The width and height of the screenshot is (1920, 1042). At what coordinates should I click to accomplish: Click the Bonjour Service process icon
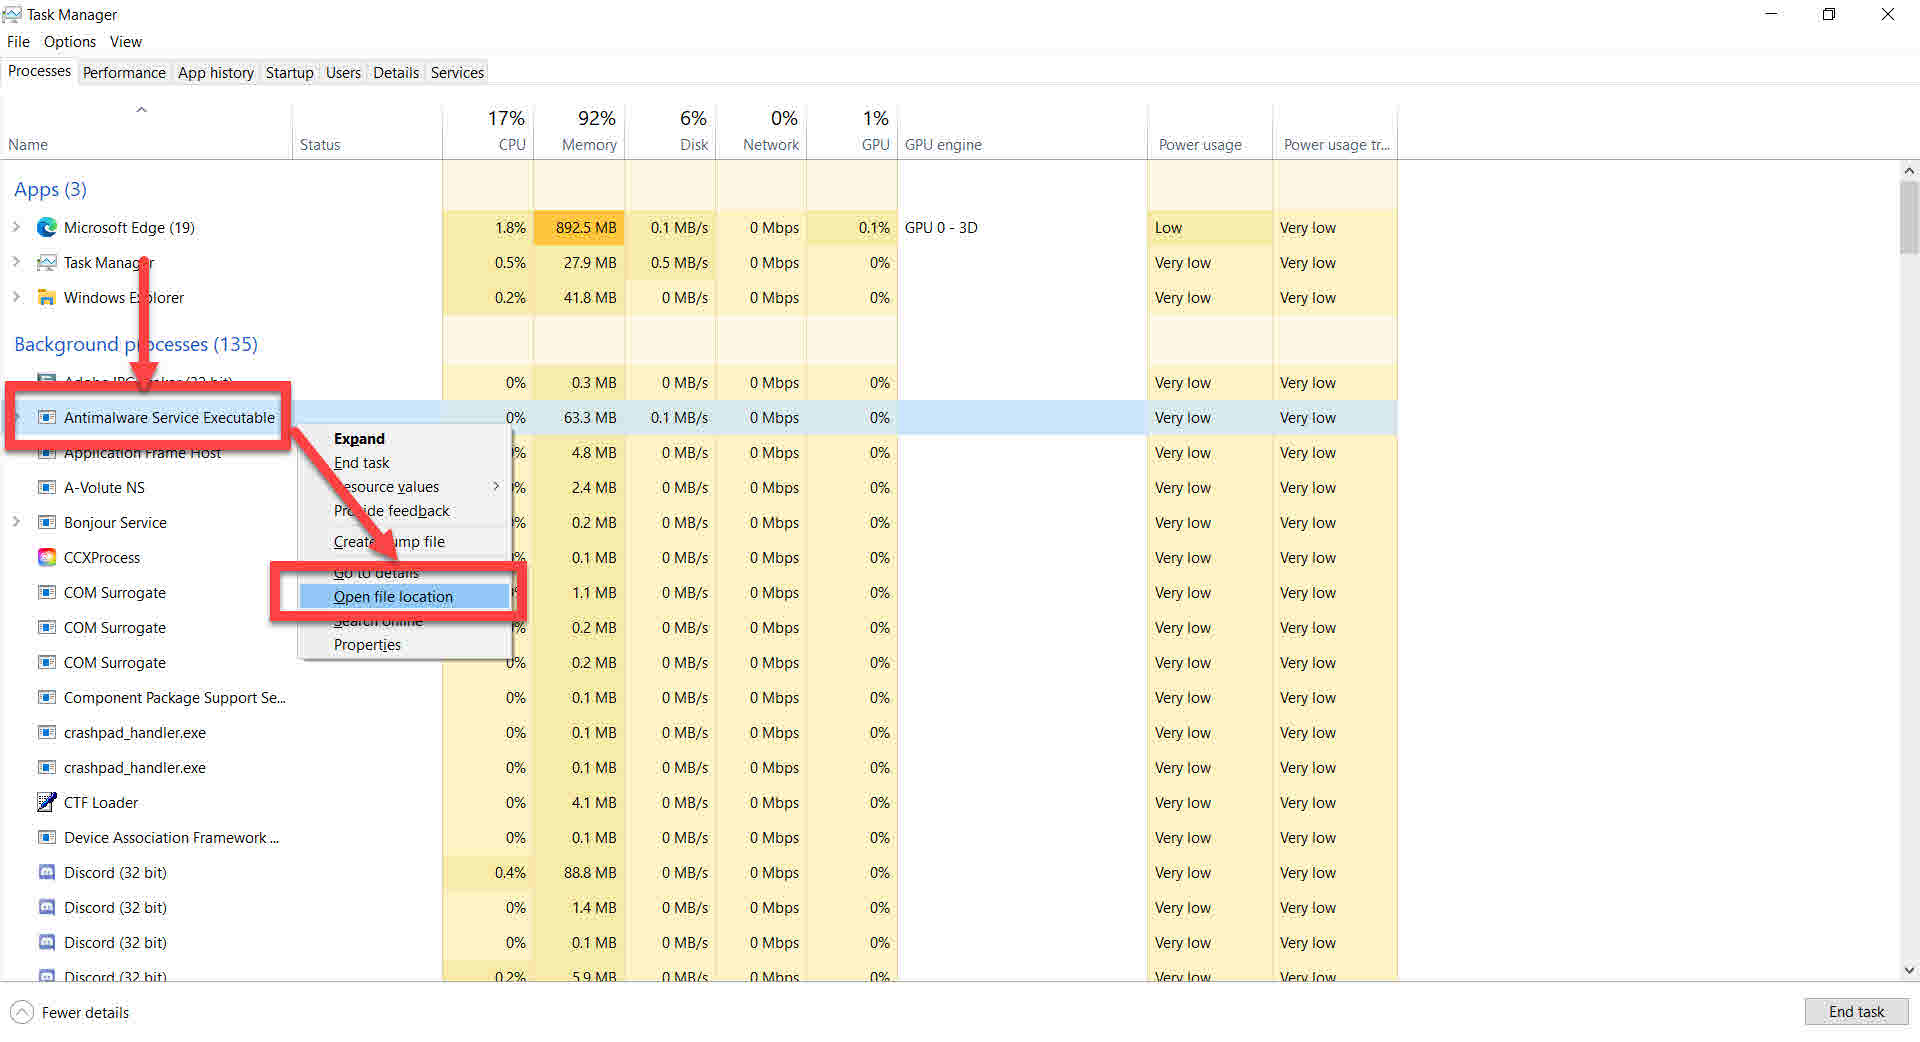[x=46, y=523]
